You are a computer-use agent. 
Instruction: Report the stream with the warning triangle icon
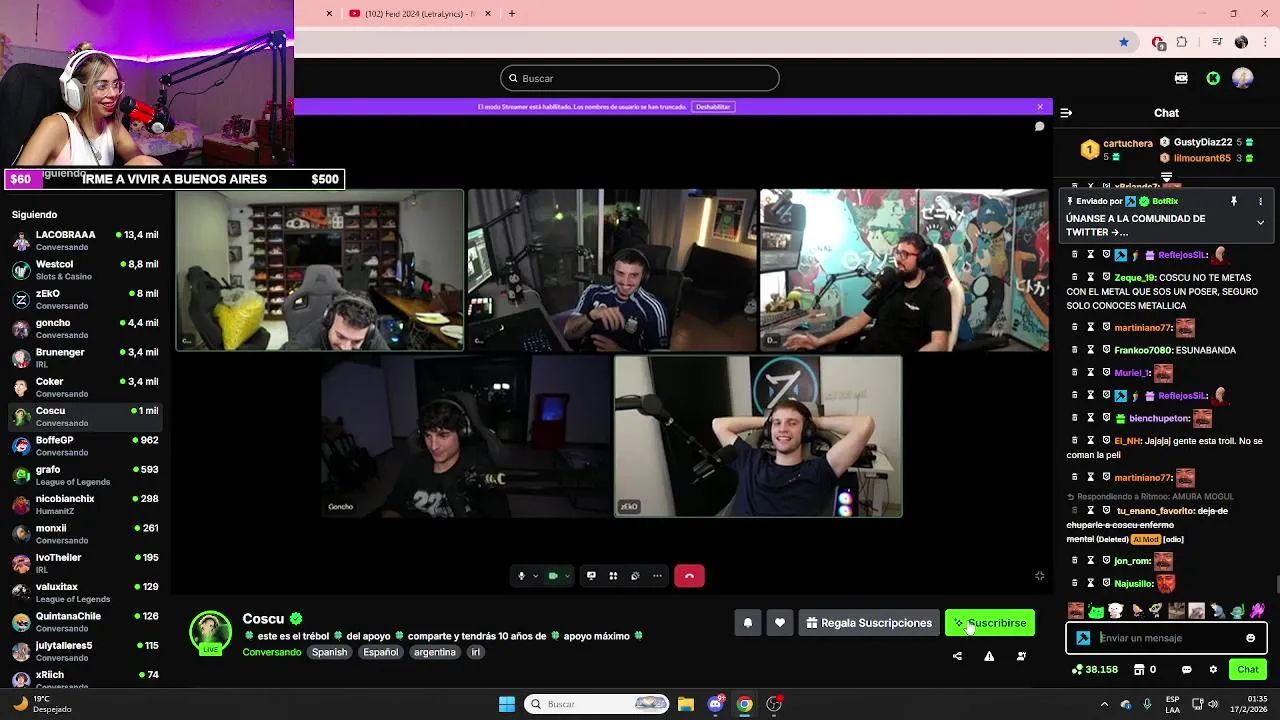click(x=989, y=656)
